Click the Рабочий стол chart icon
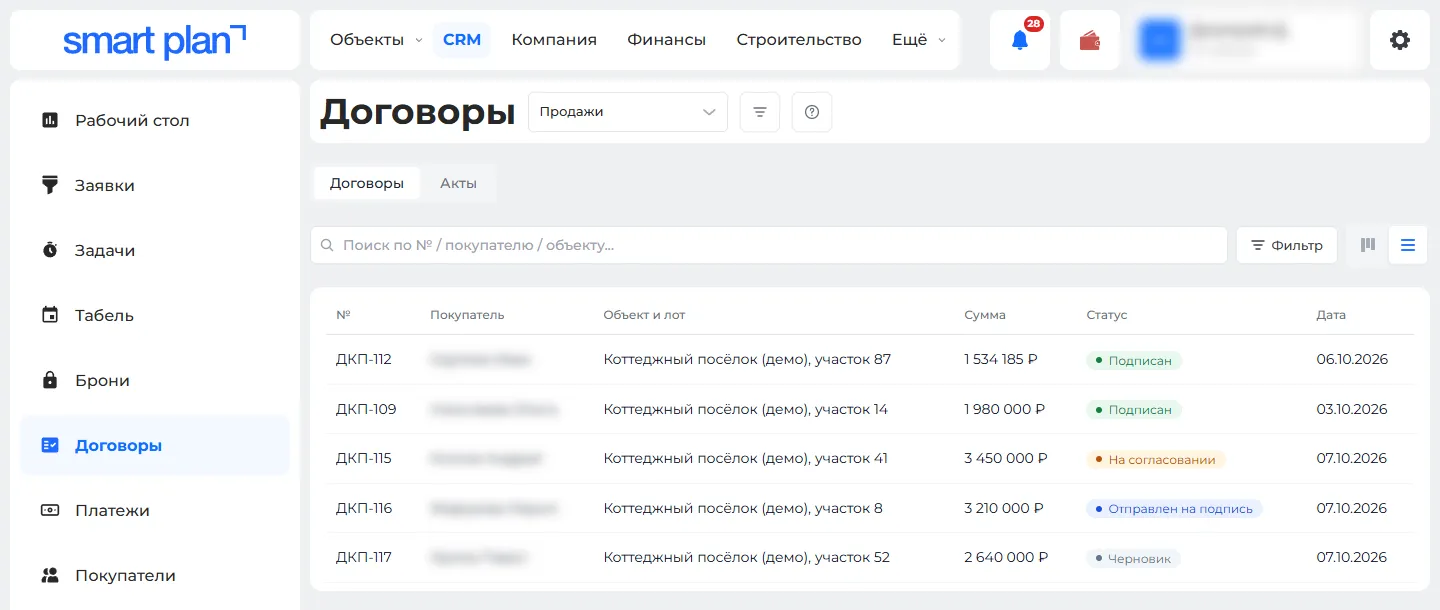The height and width of the screenshot is (610, 1440). [x=50, y=120]
